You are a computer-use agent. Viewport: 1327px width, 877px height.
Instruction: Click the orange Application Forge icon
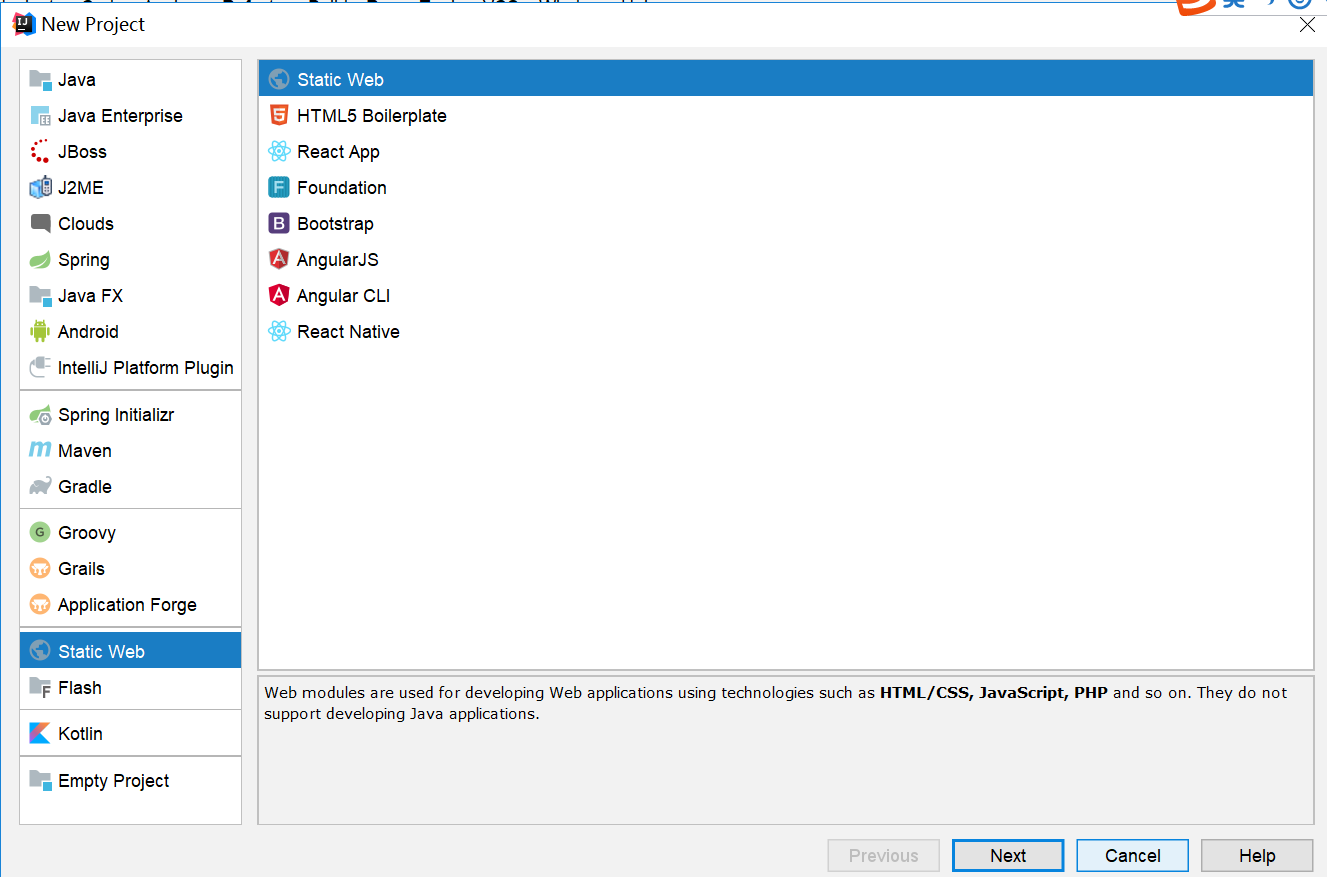coord(40,605)
